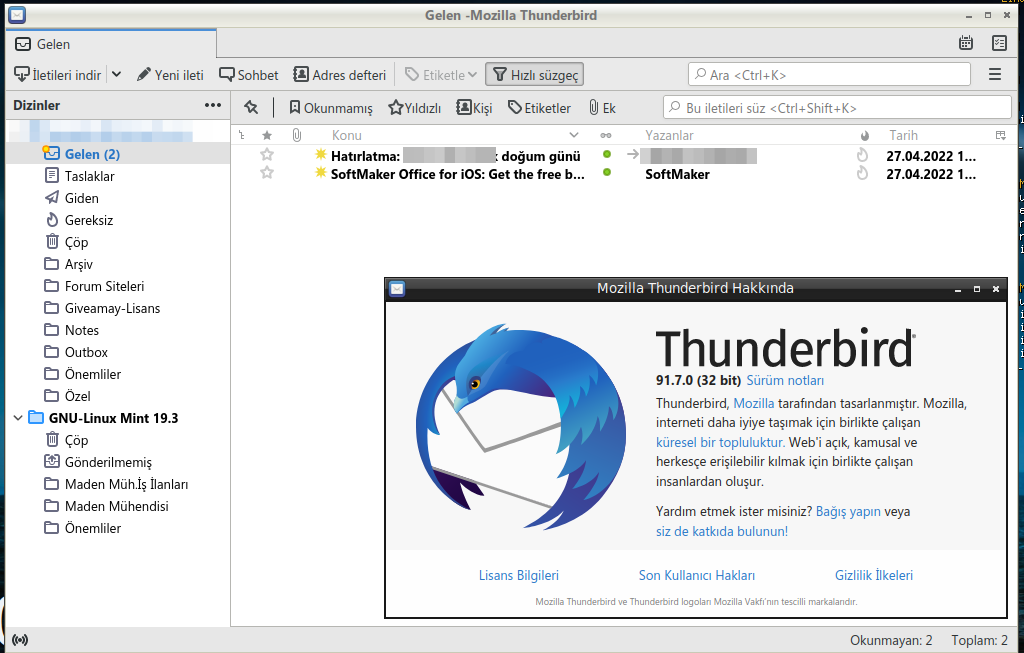Sort by the thread column icon
This screenshot has height=653, width=1024.
242,135
